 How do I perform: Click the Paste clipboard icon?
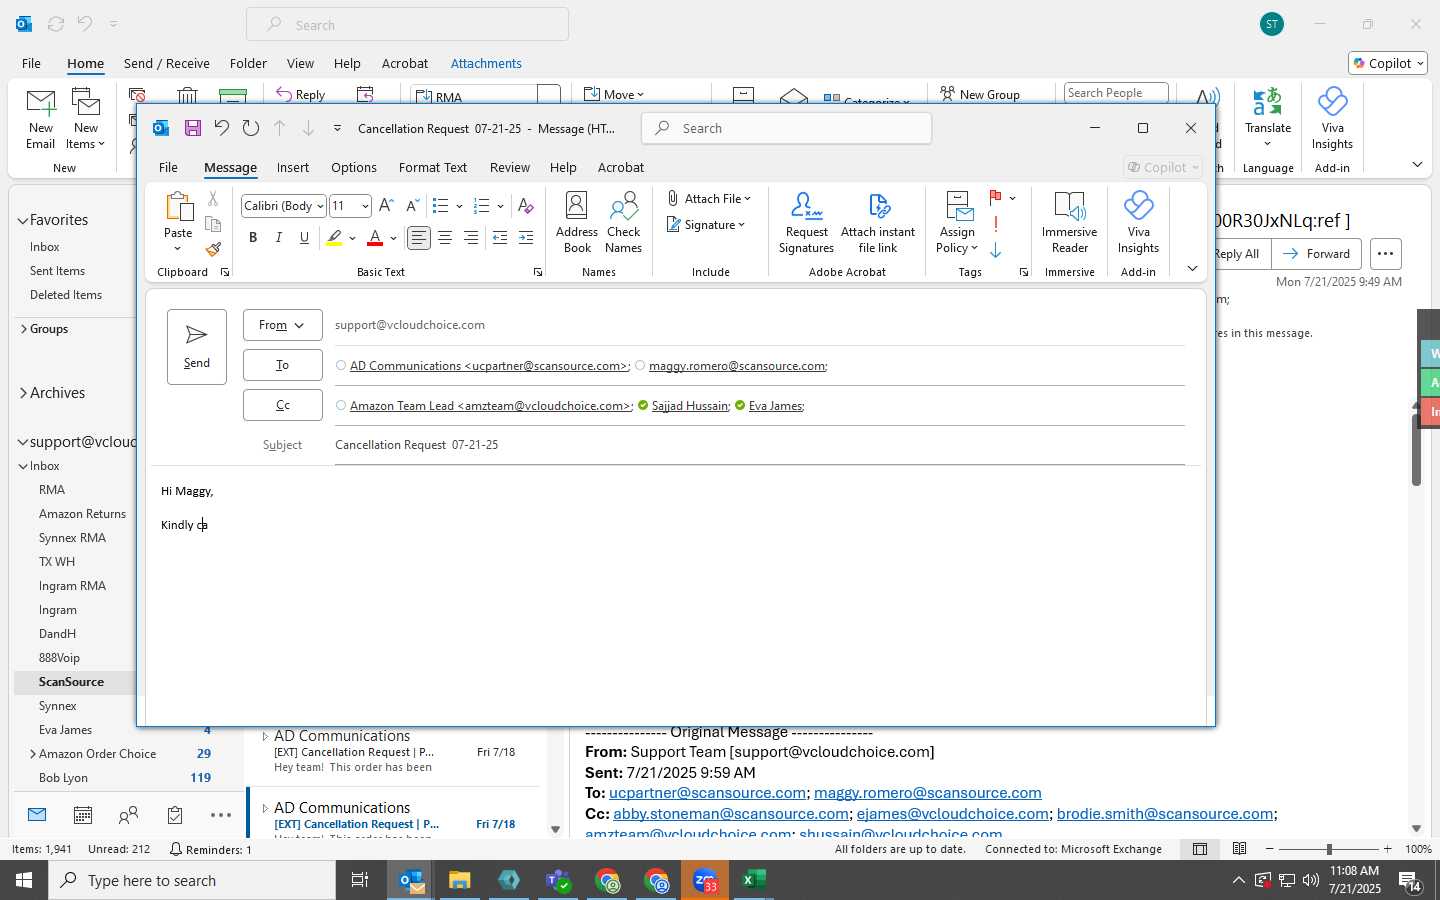pos(178,206)
